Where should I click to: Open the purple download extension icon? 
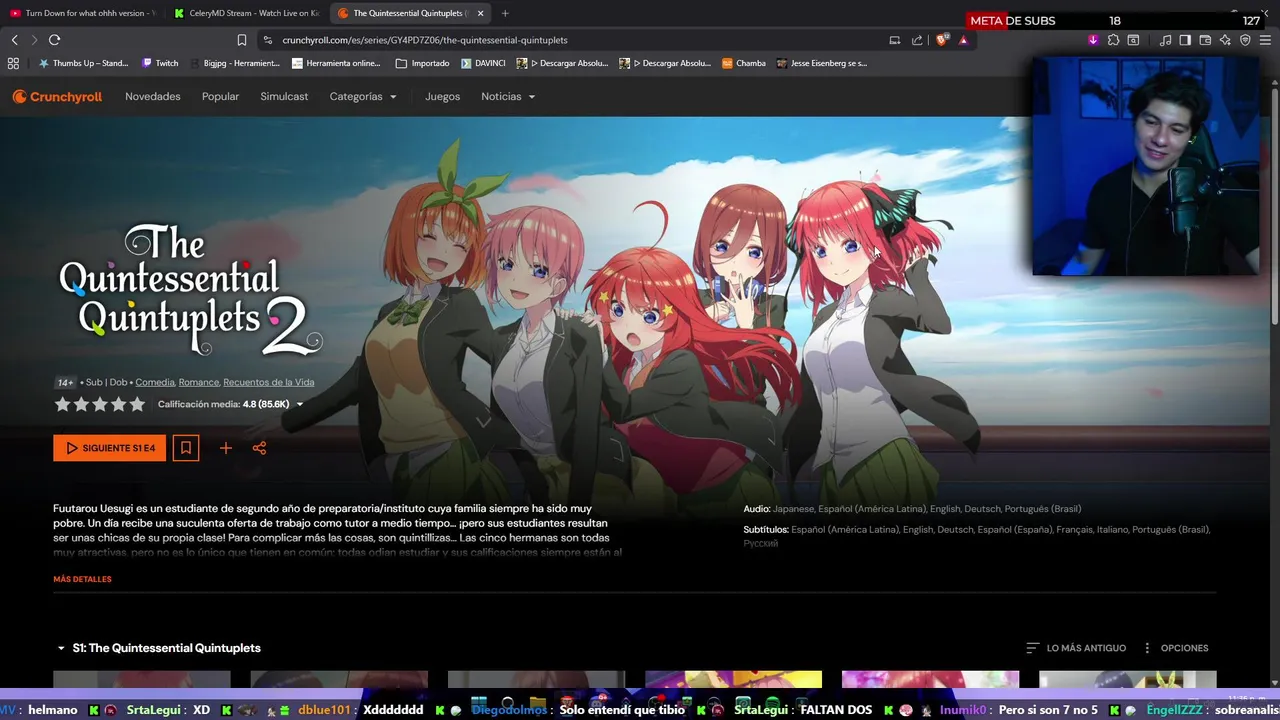pyautogui.click(x=1093, y=40)
